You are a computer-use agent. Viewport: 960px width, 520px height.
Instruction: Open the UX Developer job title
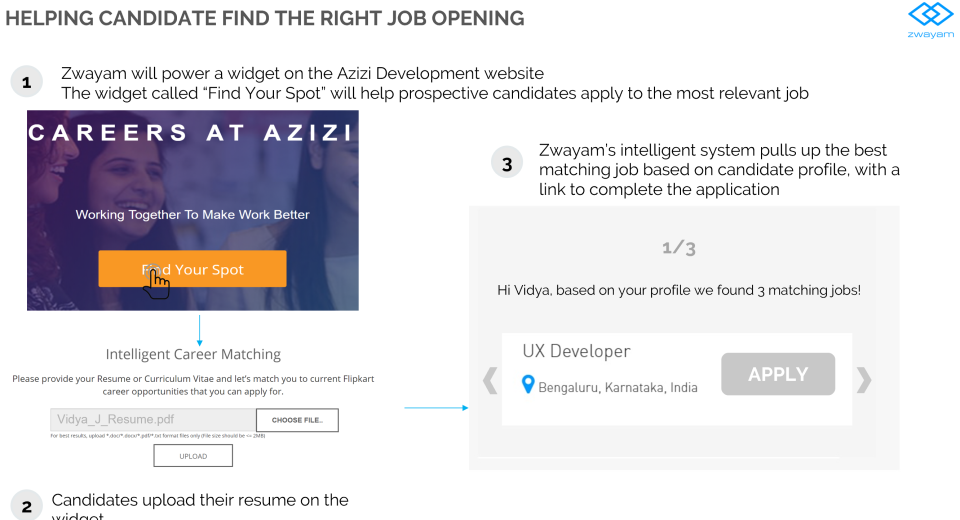click(576, 352)
